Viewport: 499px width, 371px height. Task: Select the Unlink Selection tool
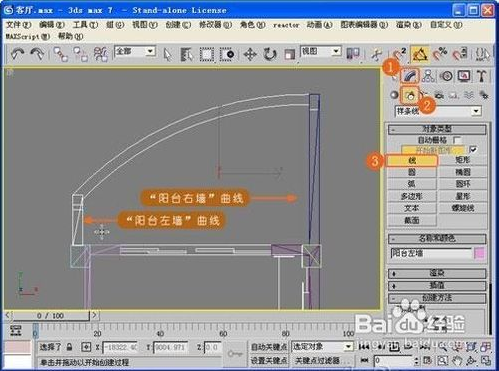point(81,54)
